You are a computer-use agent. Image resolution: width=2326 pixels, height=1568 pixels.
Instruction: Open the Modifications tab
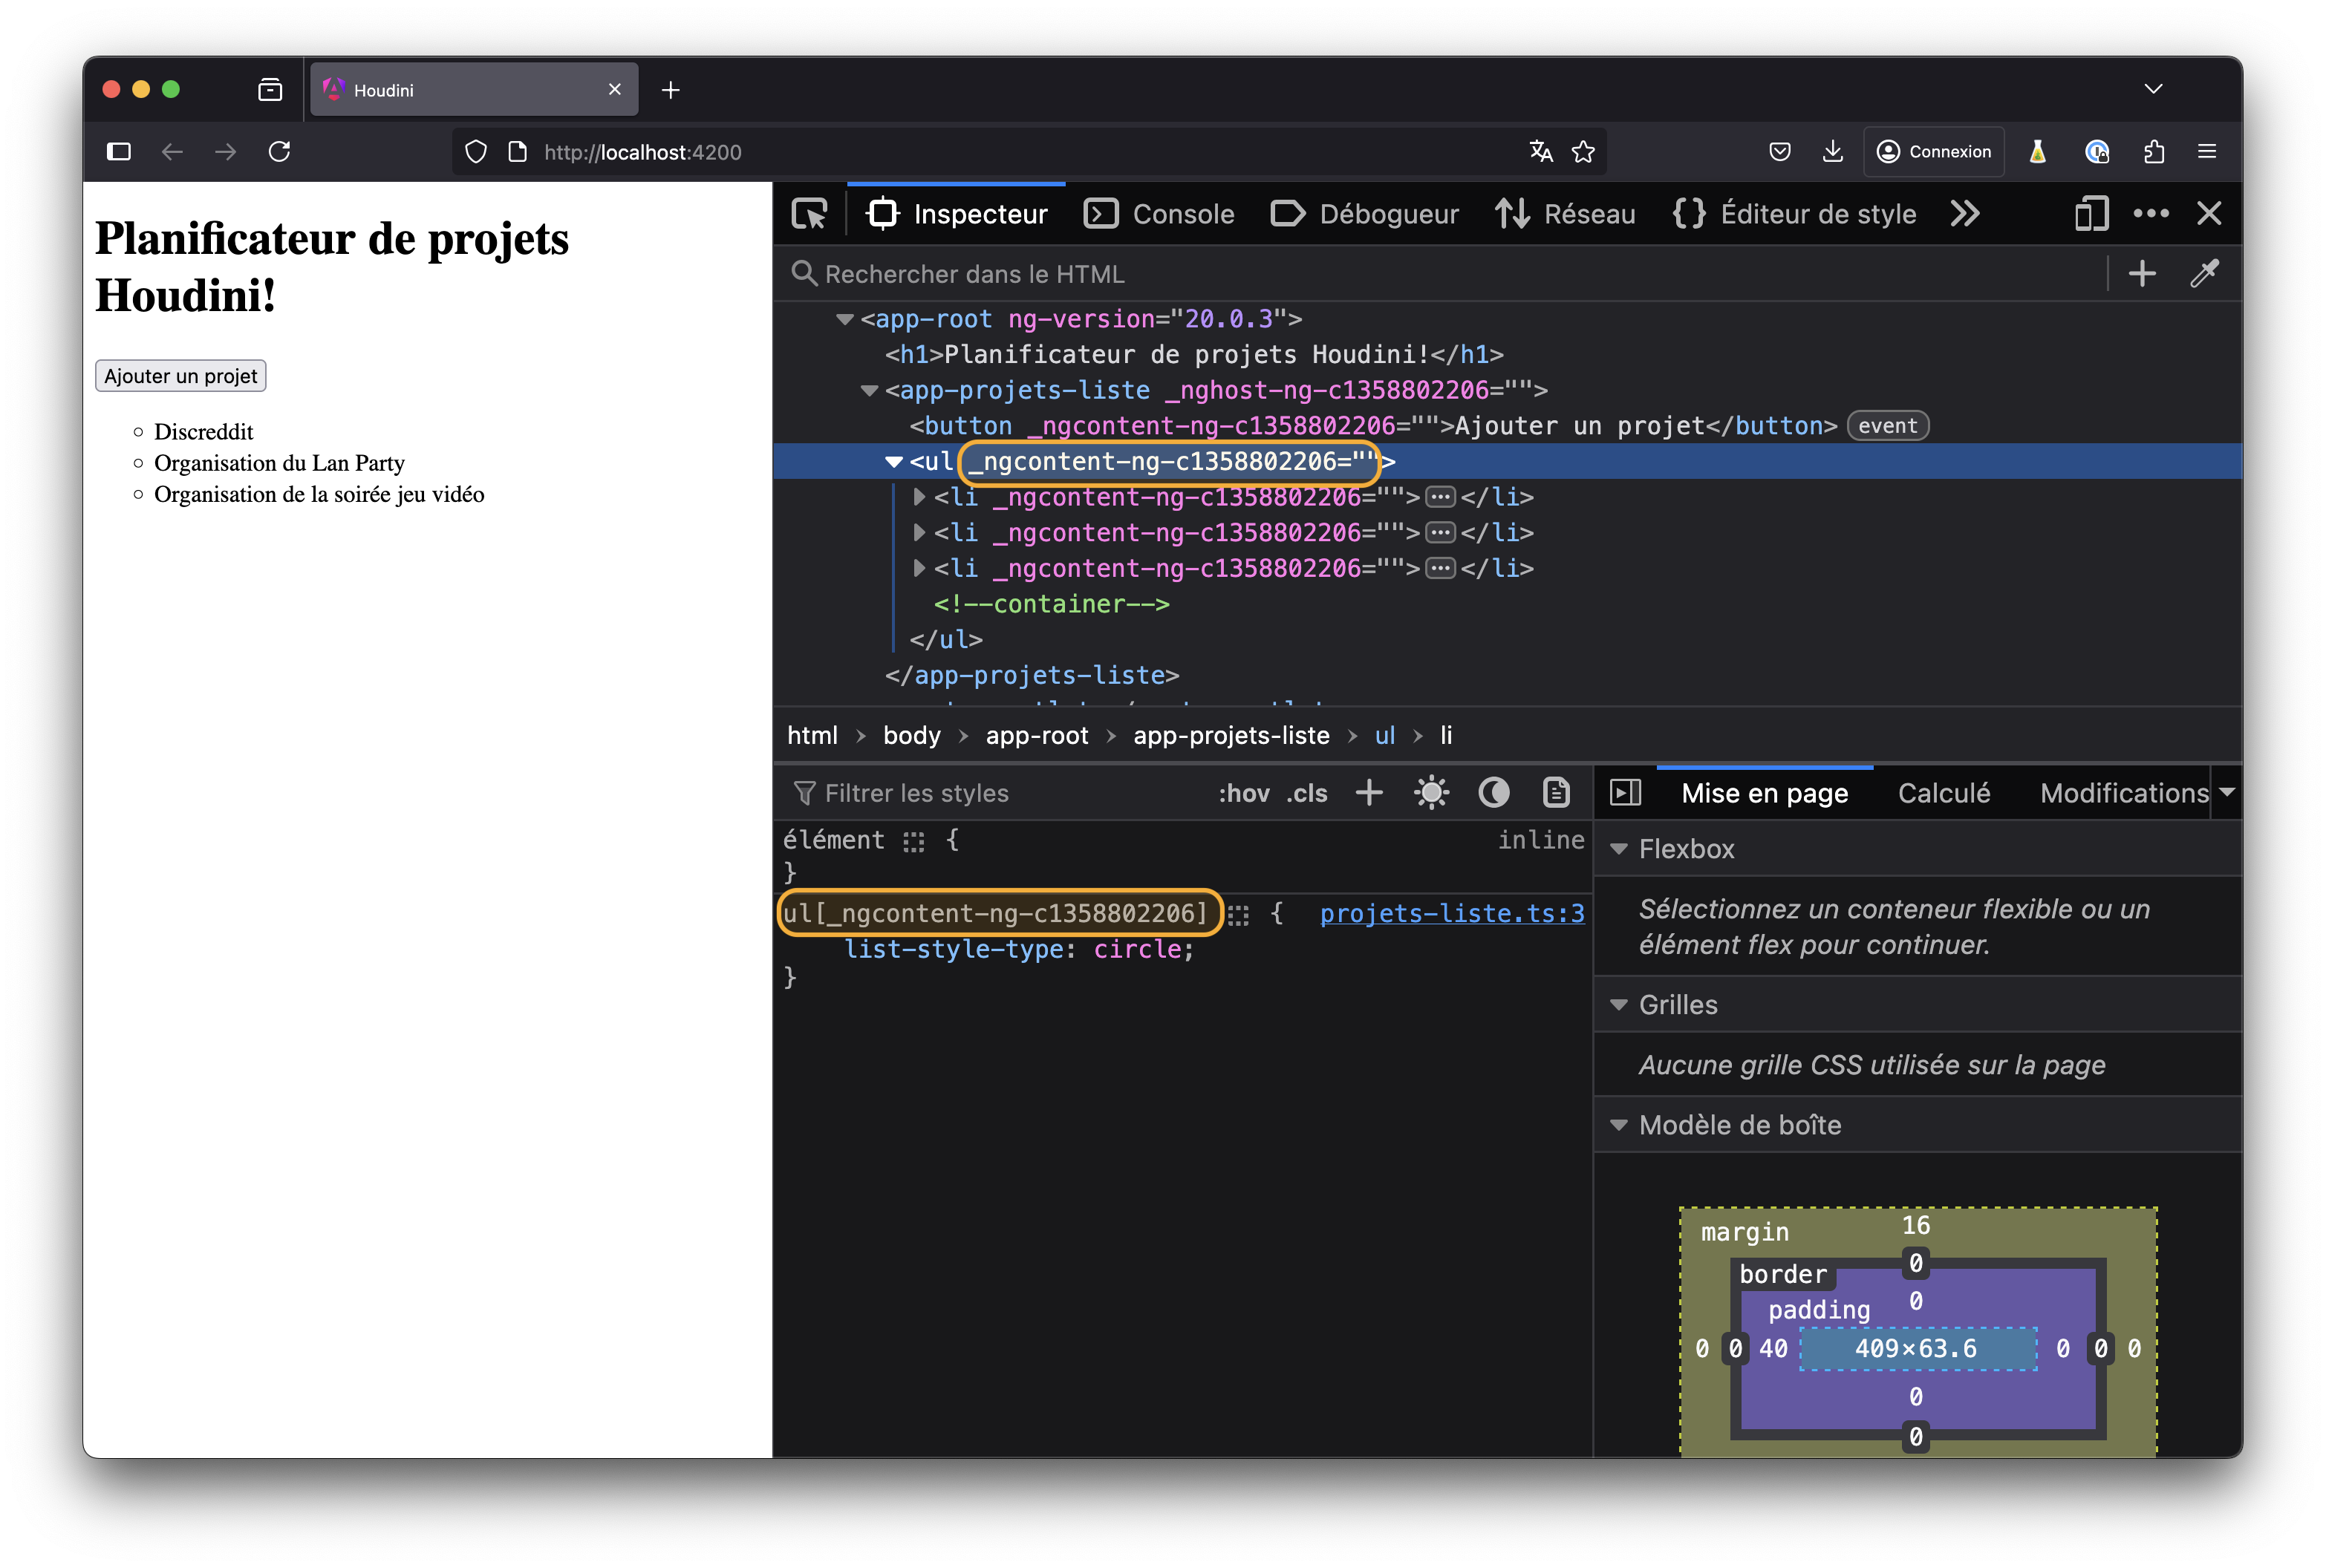[2123, 793]
